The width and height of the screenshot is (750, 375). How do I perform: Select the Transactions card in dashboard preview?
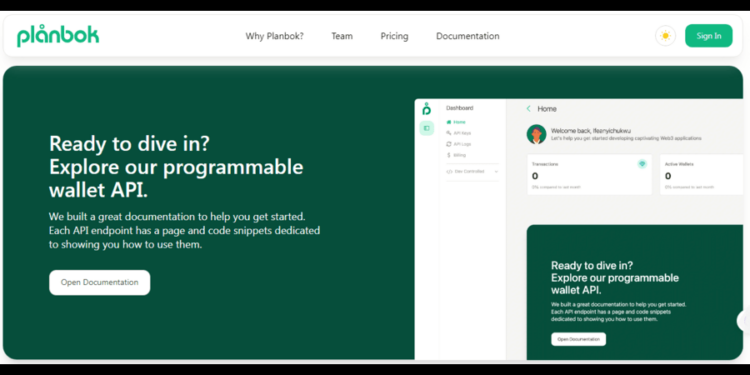589,175
